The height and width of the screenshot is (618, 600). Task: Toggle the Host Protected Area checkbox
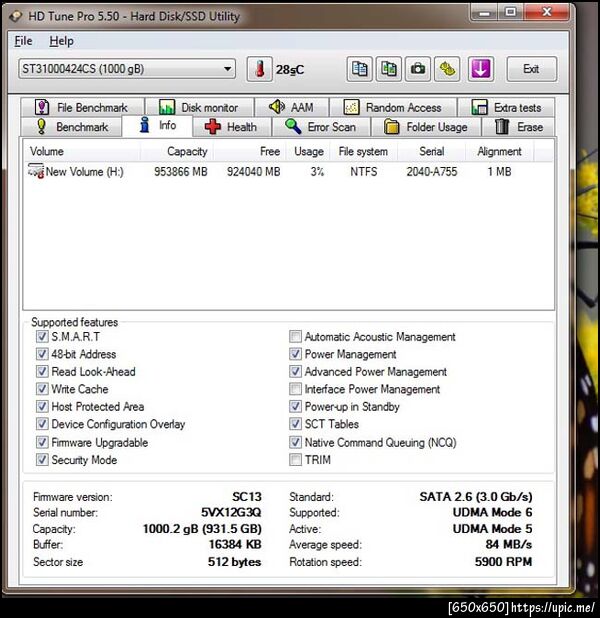tap(42, 406)
